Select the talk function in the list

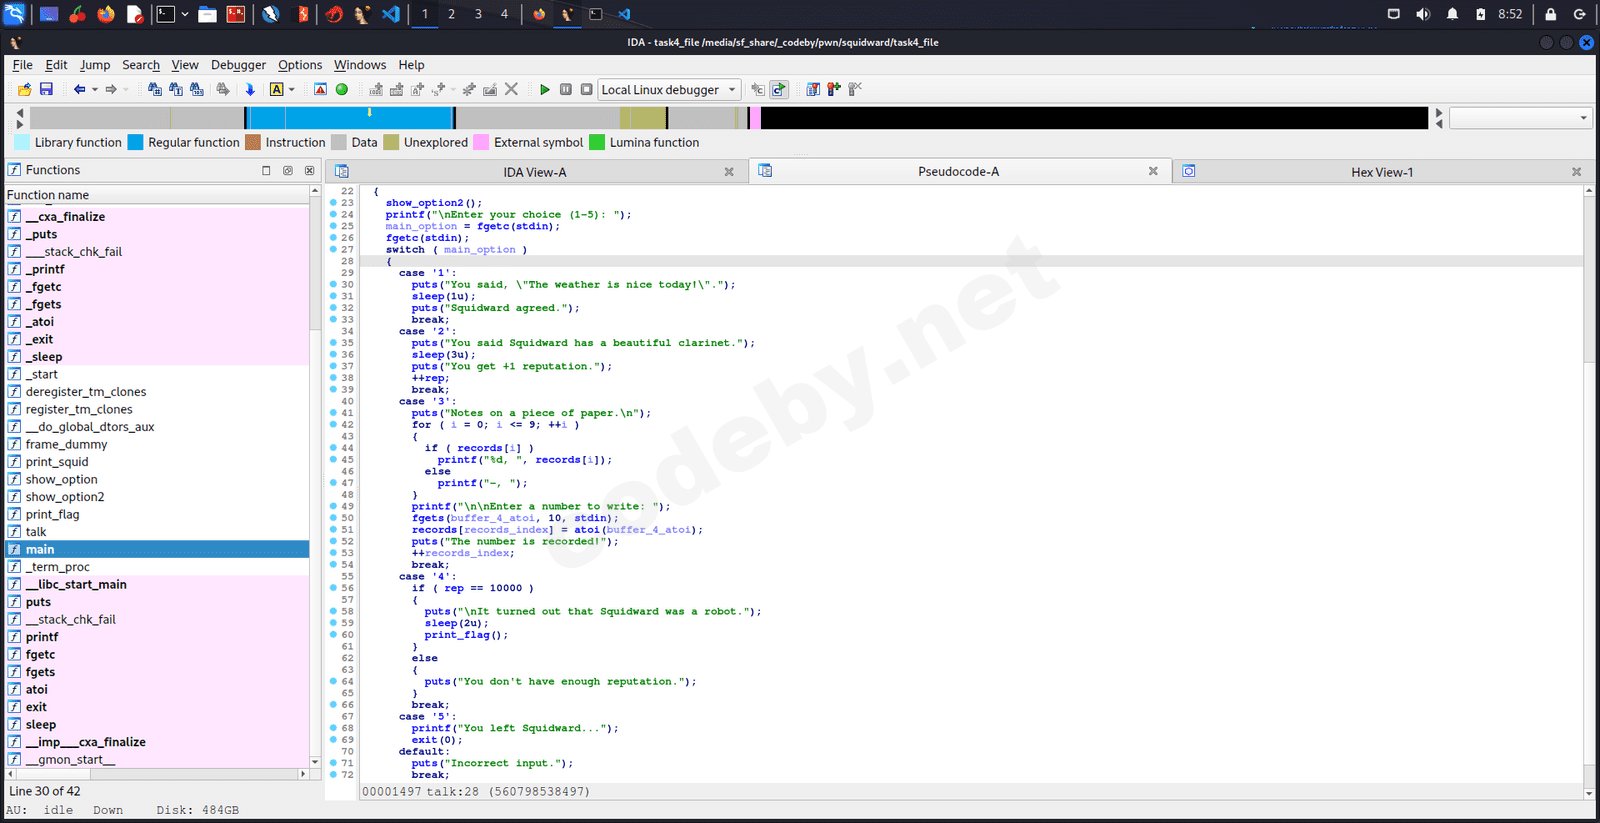click(36, 532)
